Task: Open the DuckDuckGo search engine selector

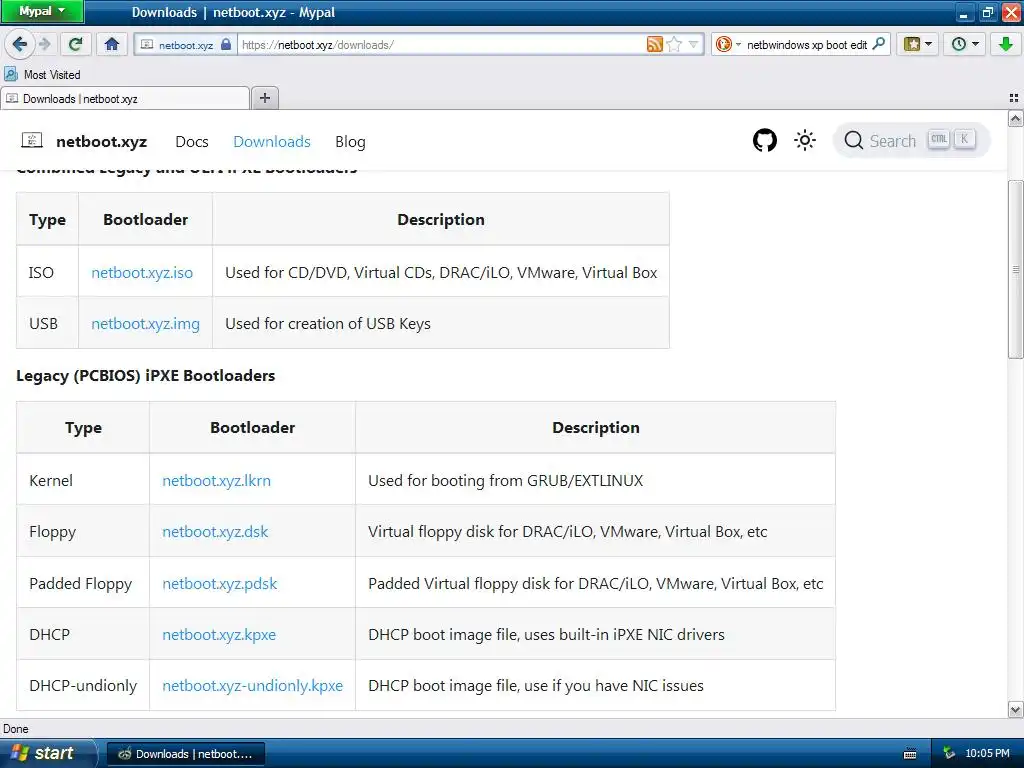Action: tap(728, 44)
